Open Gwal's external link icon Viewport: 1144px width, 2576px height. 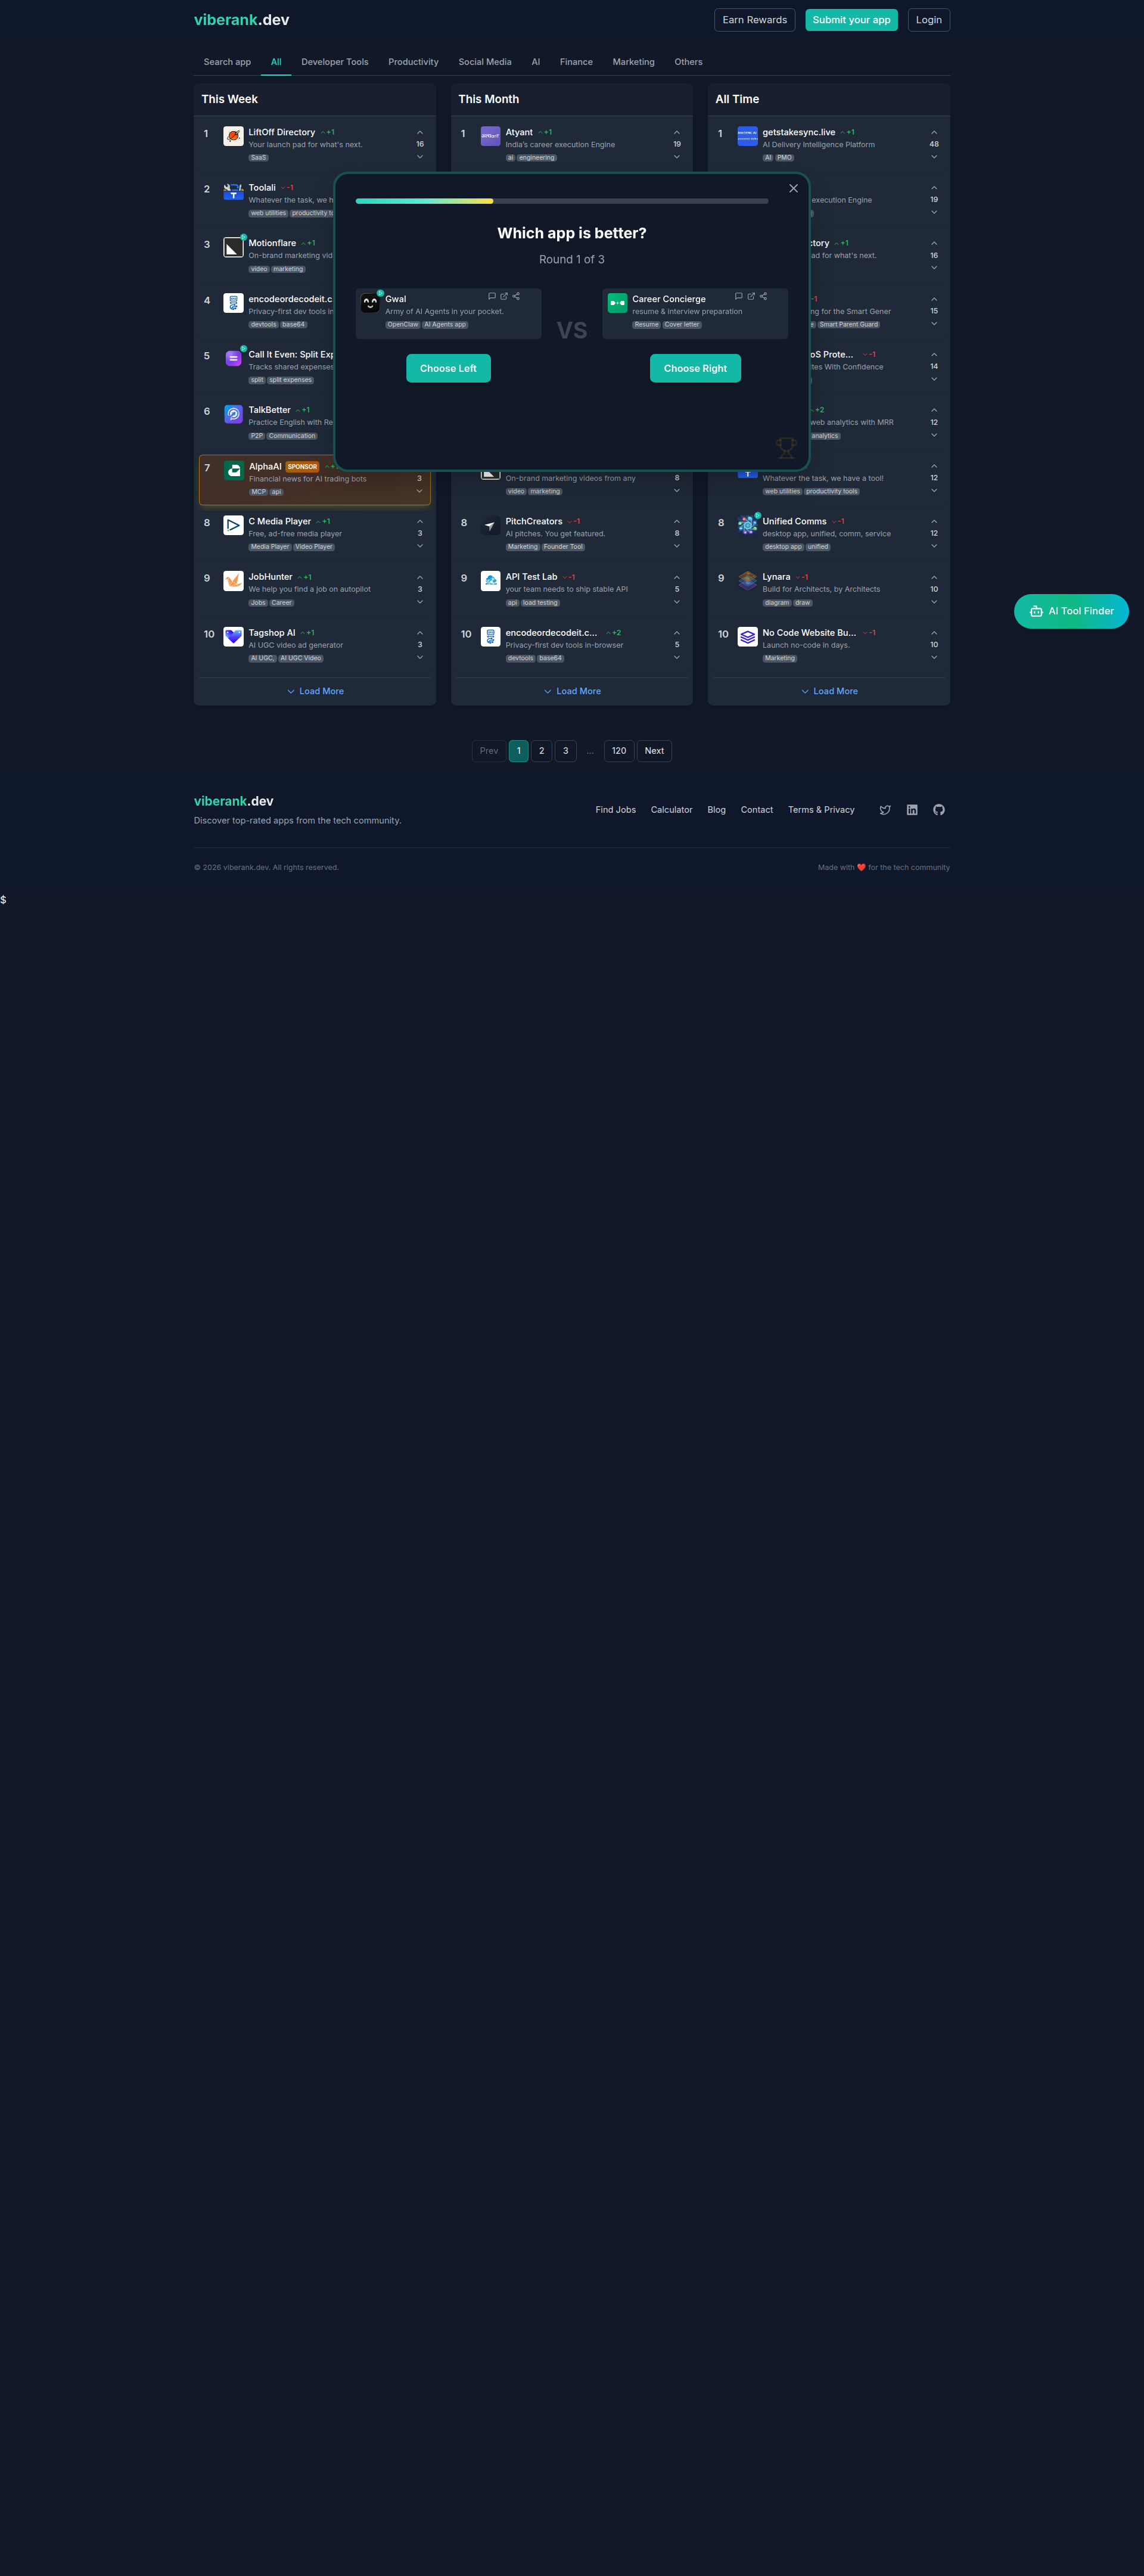(x=504, y=296)
